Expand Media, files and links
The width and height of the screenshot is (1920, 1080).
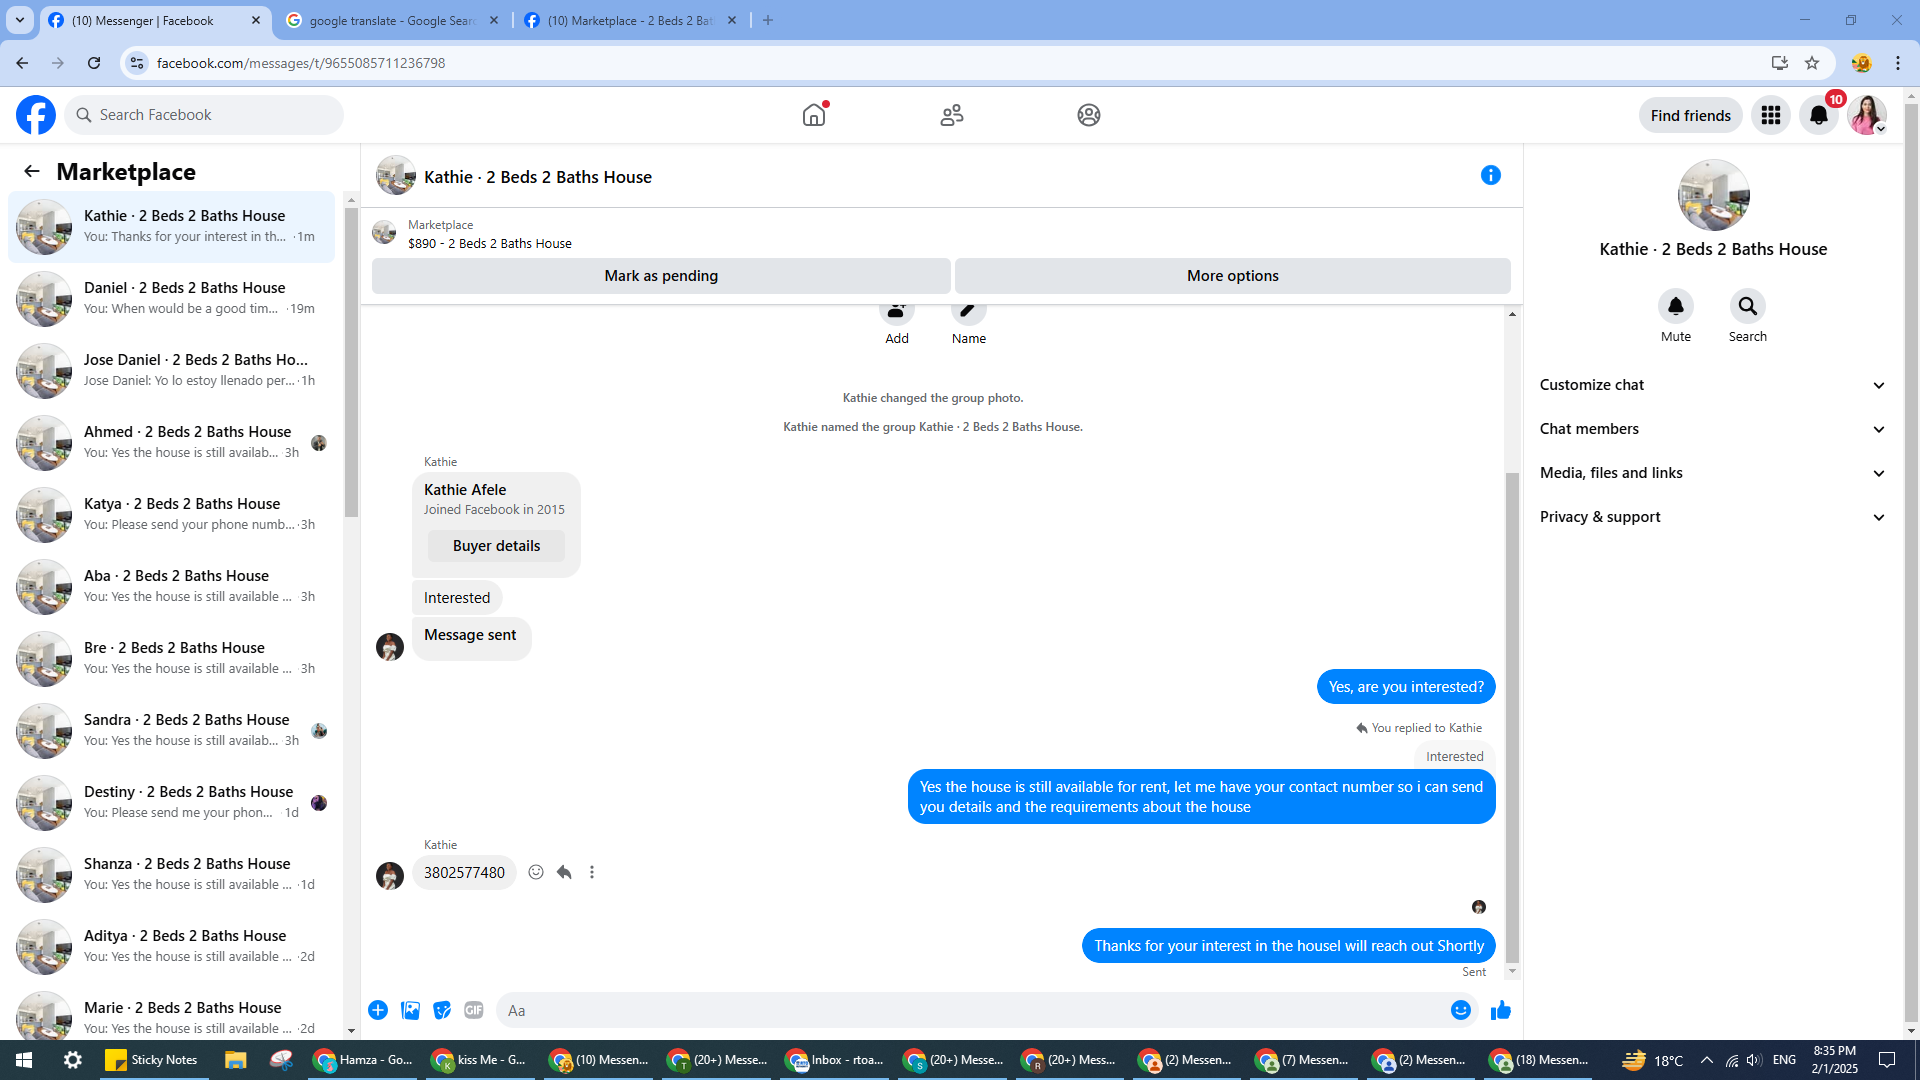1712,473
